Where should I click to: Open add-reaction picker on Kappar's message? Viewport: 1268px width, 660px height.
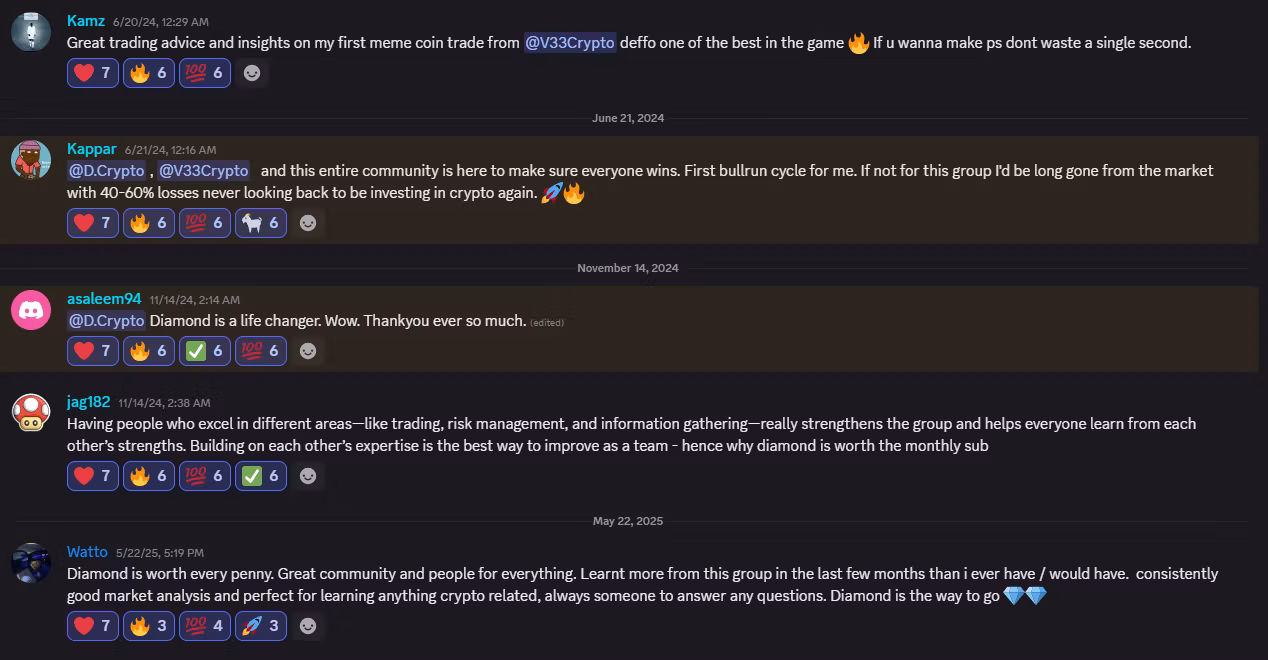click(308, 223)
